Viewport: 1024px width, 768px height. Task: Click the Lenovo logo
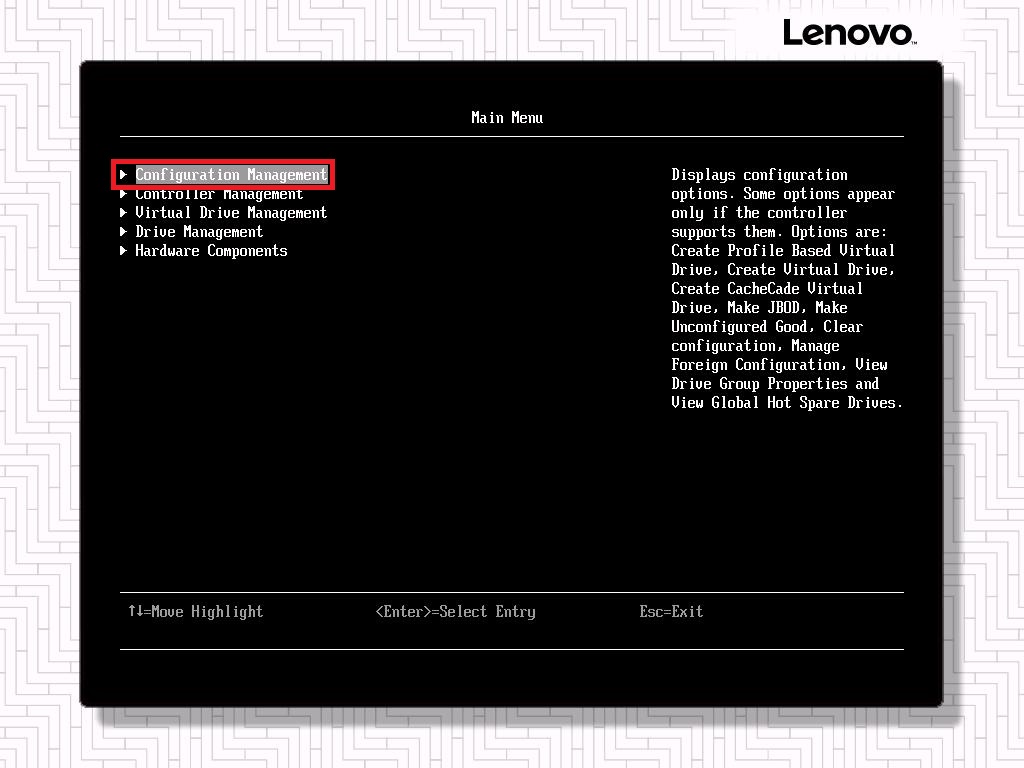848,32
